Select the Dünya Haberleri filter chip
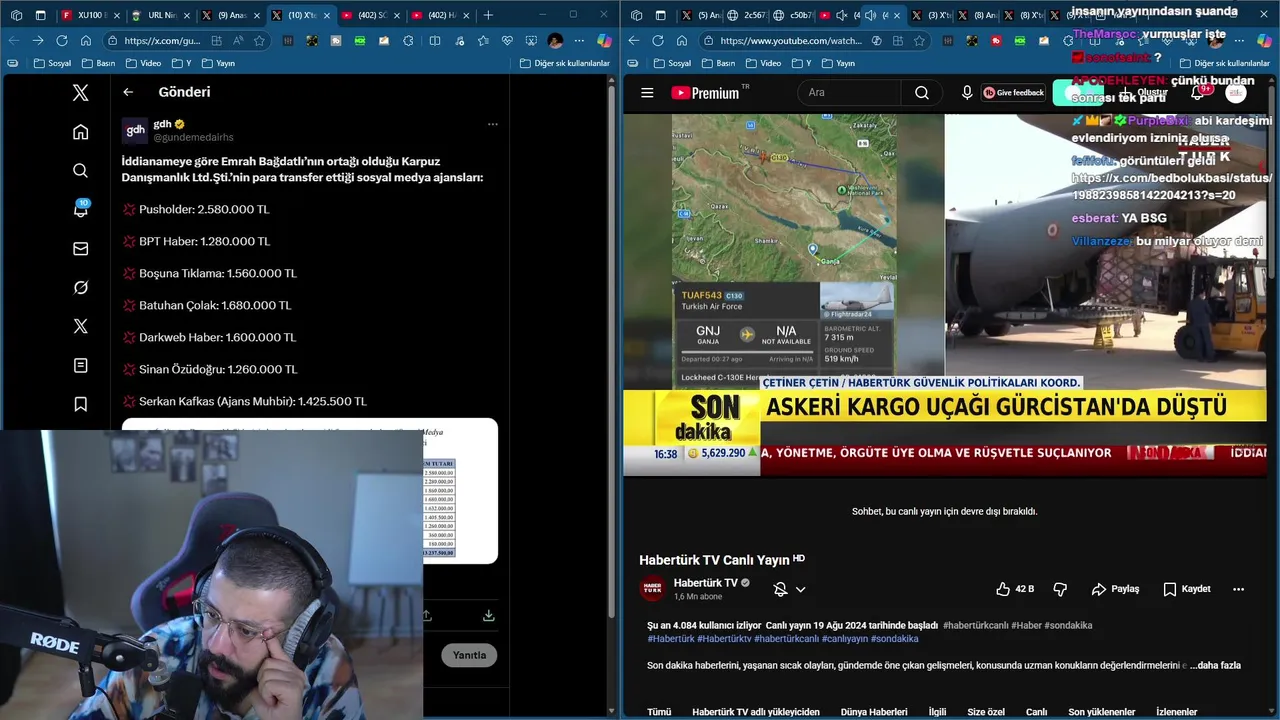The height and width of the screenshot is (720, 1280). [874, 712]
